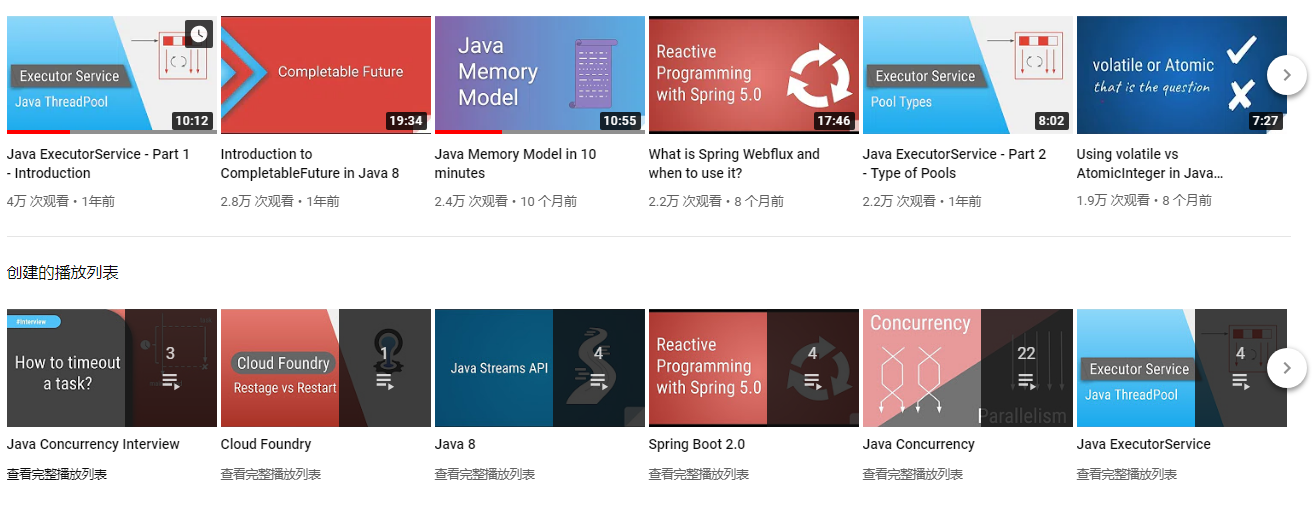Open the Cloud Foundry playlist title
Screen dimensions: 1316x505
(266, 444)
